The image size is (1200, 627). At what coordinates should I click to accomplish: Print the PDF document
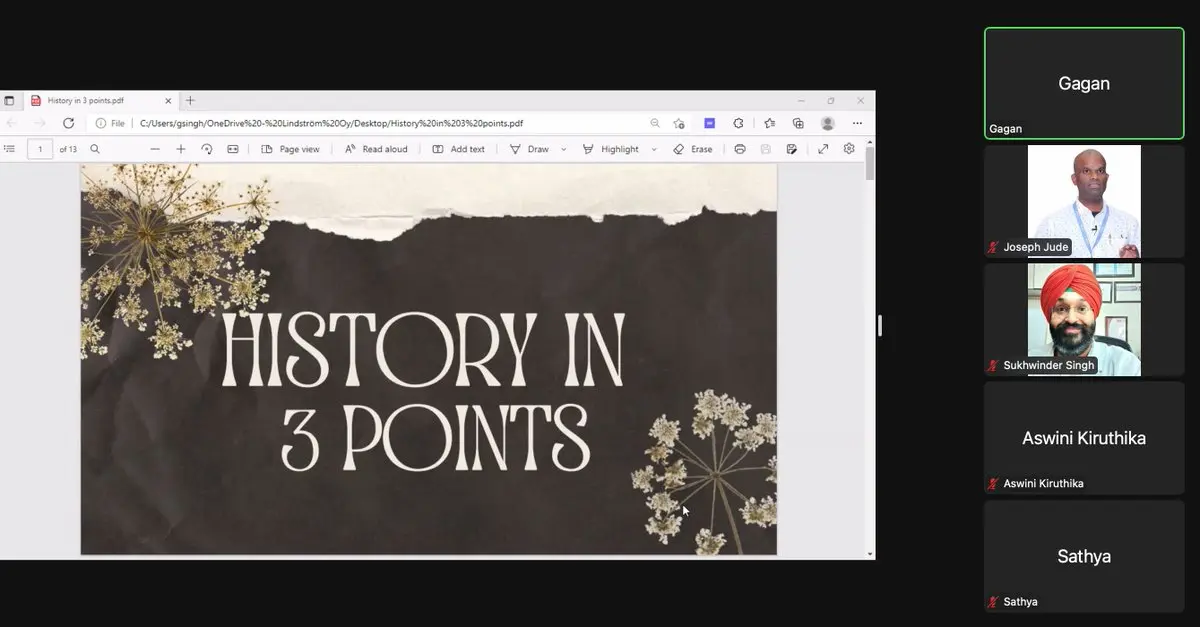pyautogui.click(x=740, y=149)
